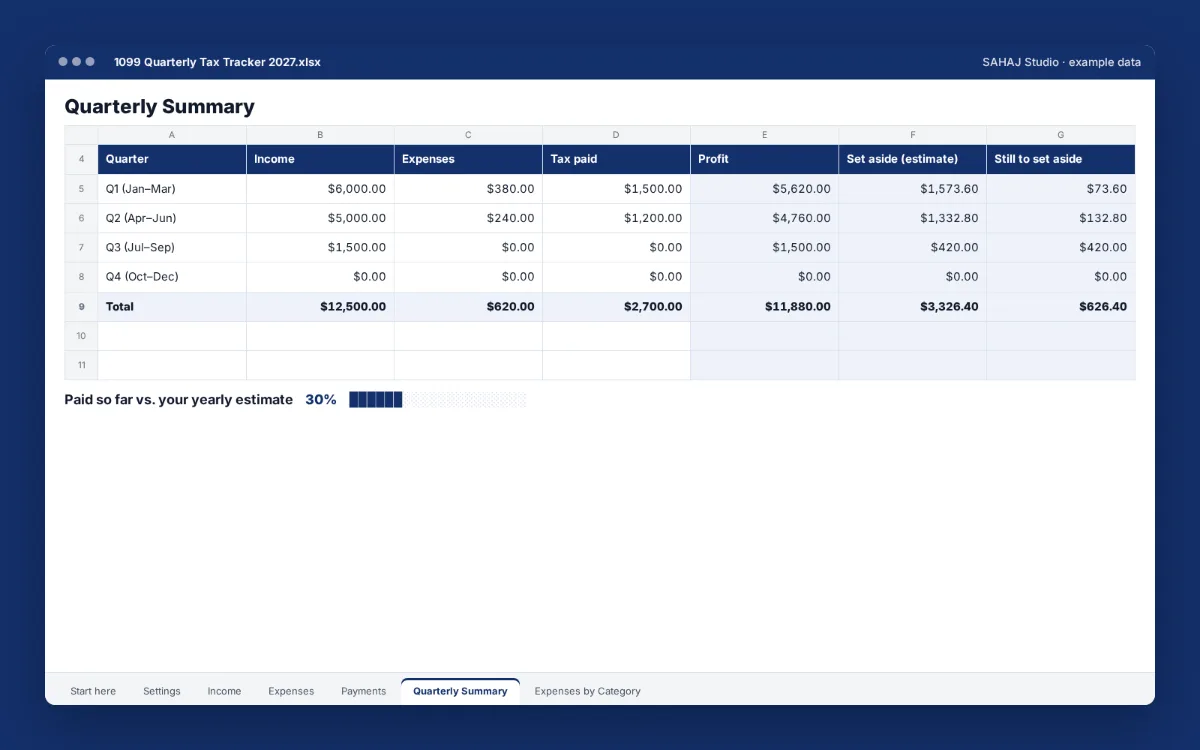Click the $5,620.00 profit cell
This screenshot has width=1200, height=750.
click(764, 189)
